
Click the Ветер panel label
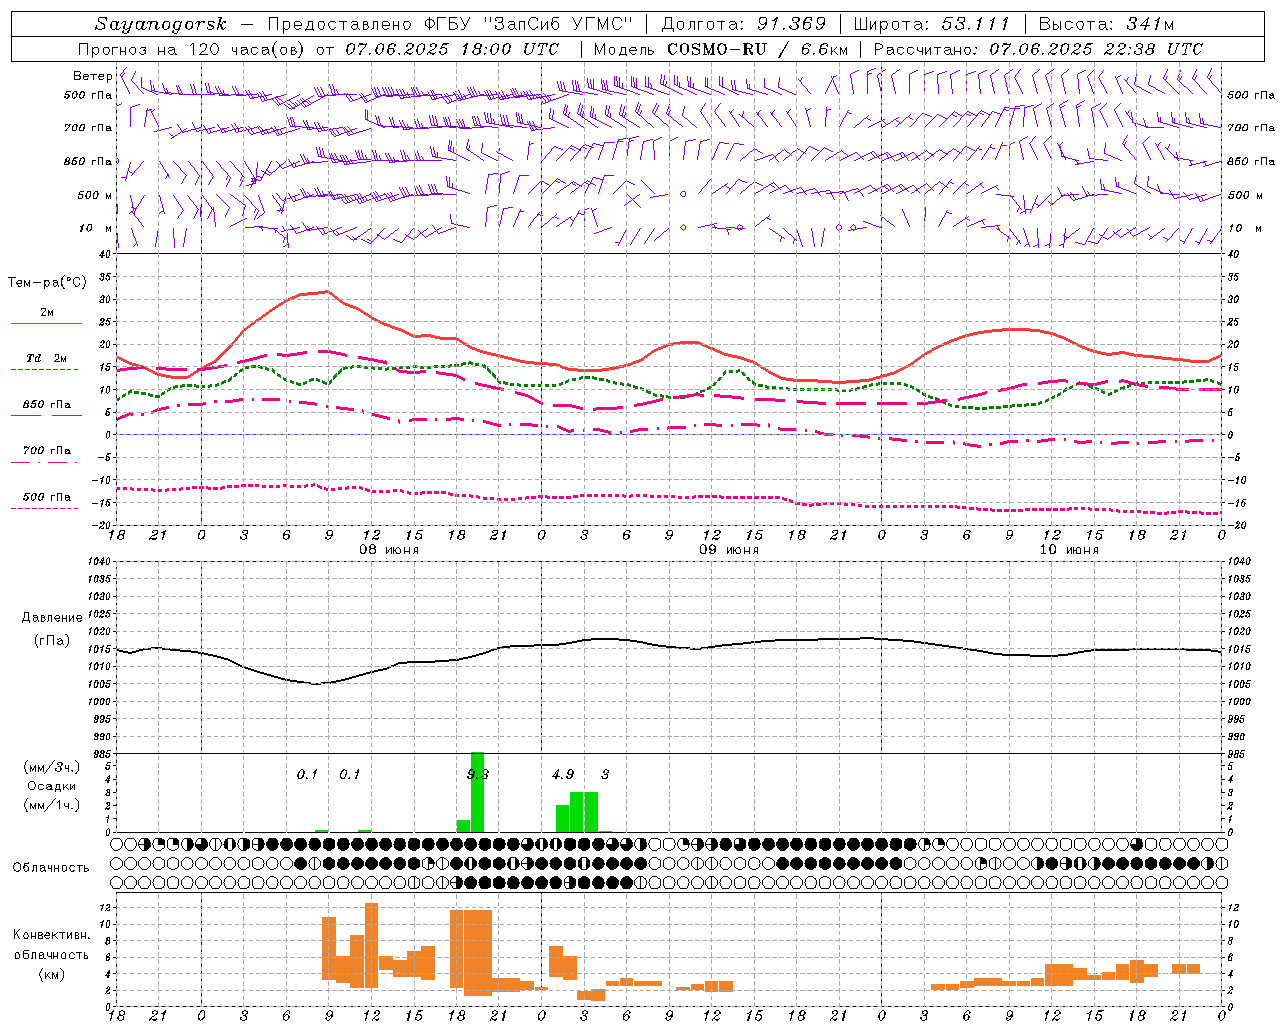click(x=92, y=76)
